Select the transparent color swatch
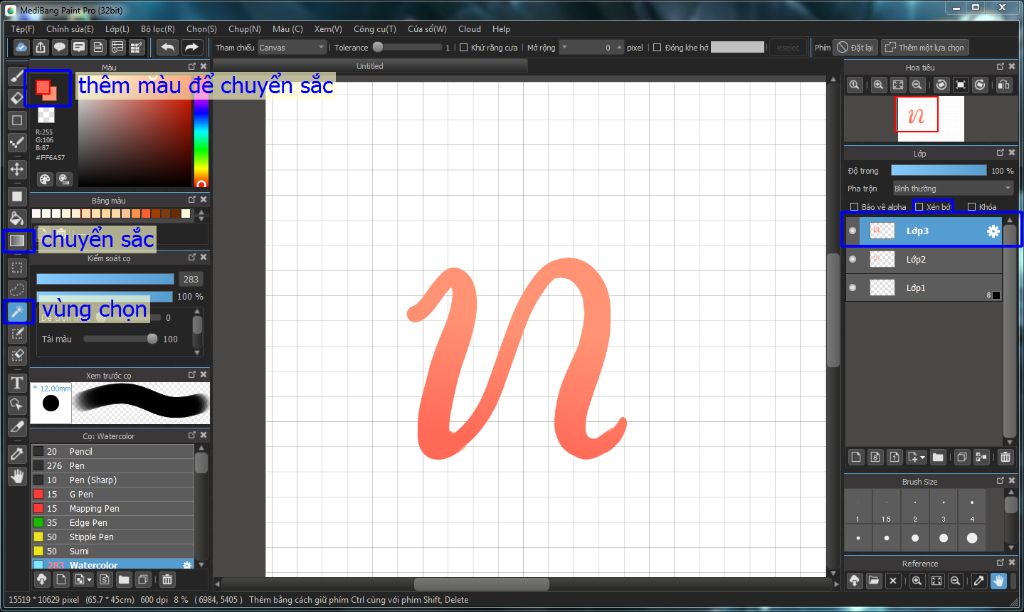 pos(46,116)
